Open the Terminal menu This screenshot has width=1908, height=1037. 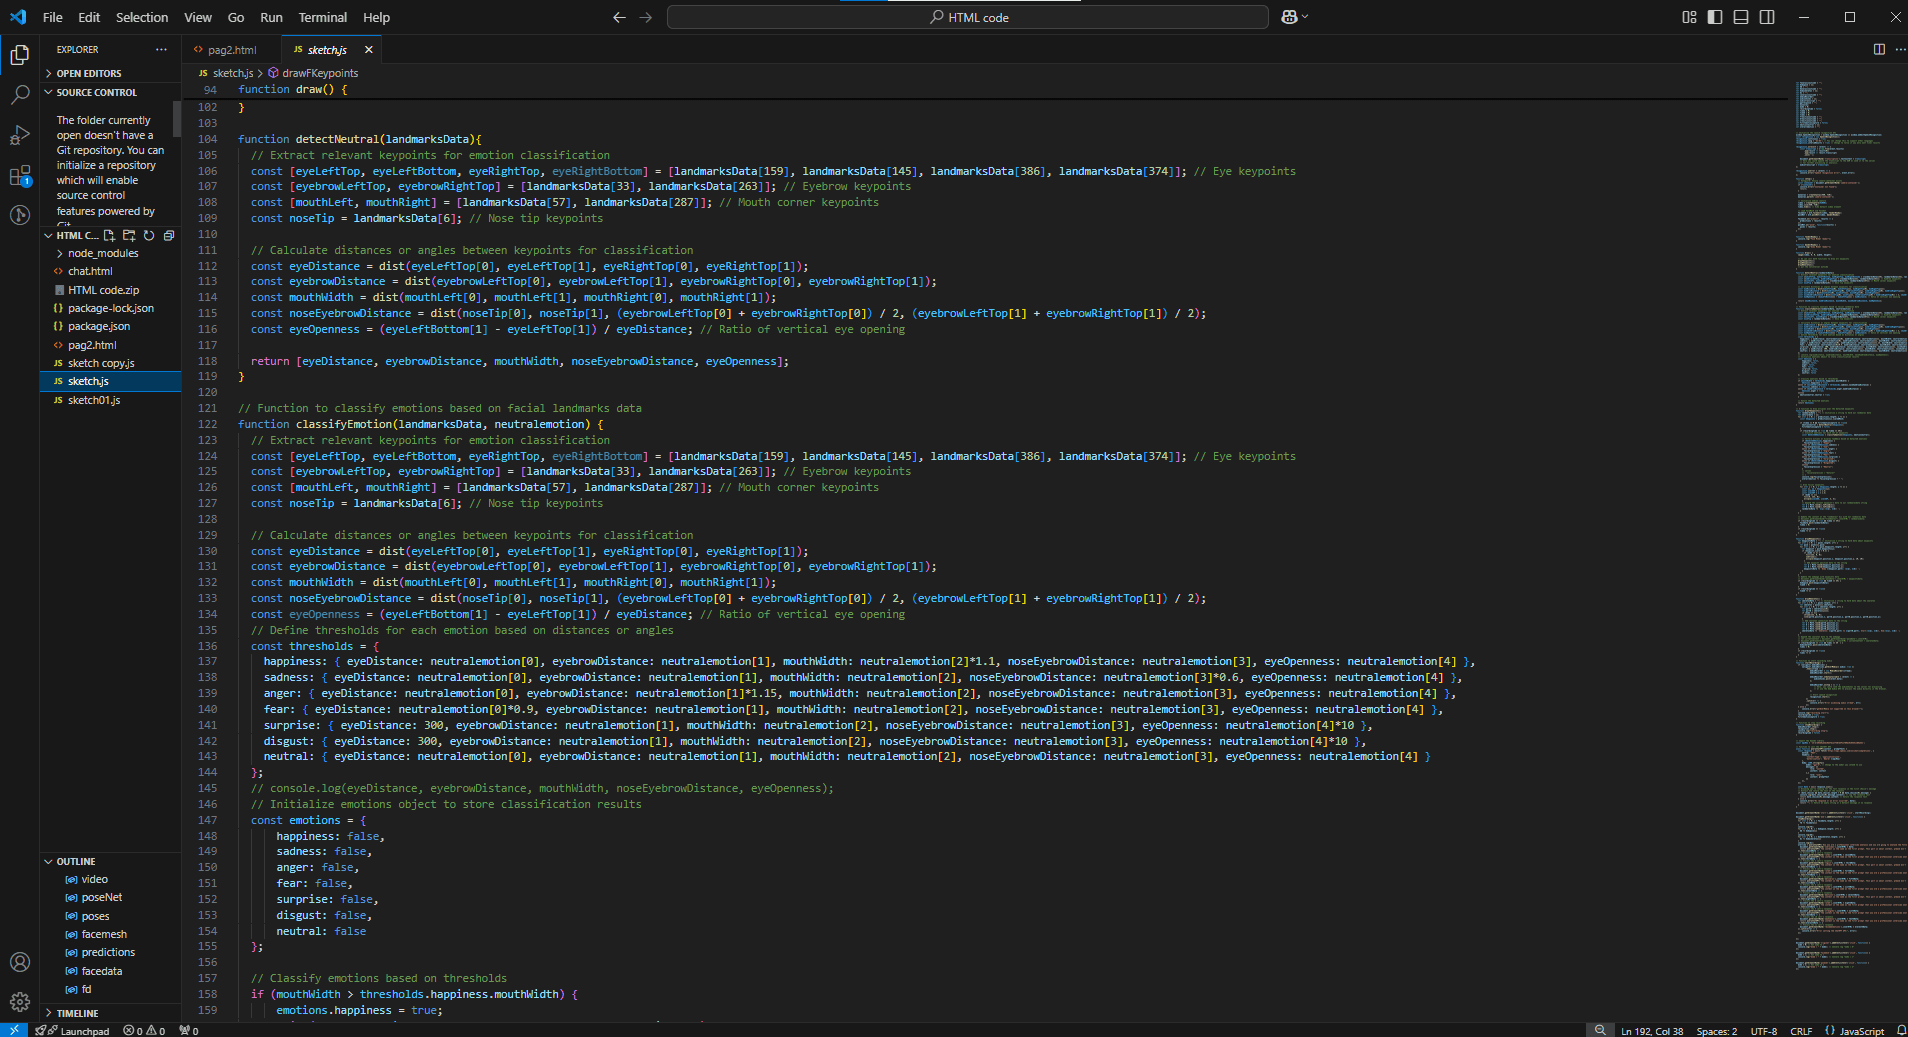tap(323, 17)
